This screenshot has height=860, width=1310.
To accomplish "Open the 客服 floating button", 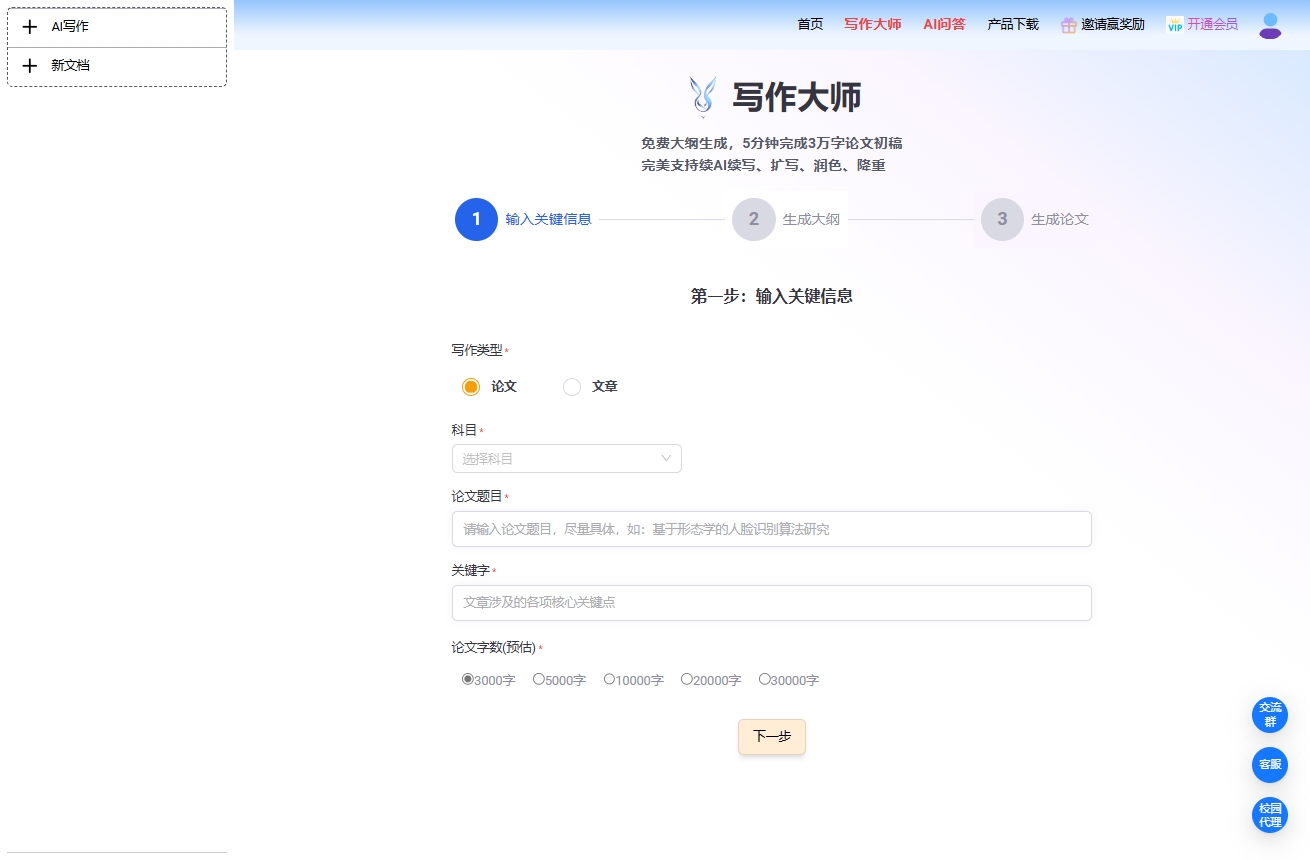I will pyautogui.click(x=1270, y=765).
